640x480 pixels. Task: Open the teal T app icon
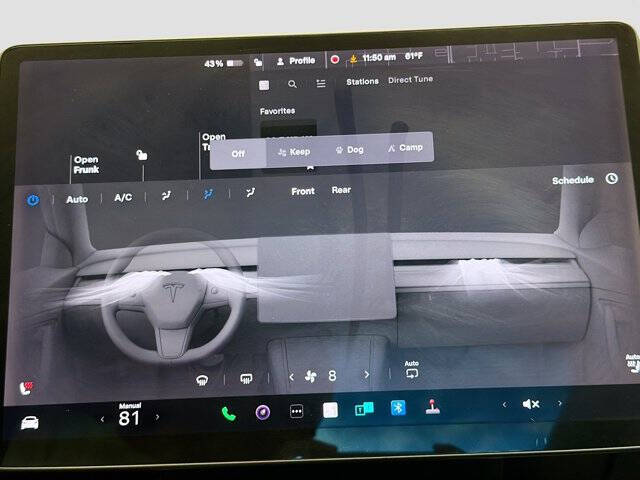point(364,409)
